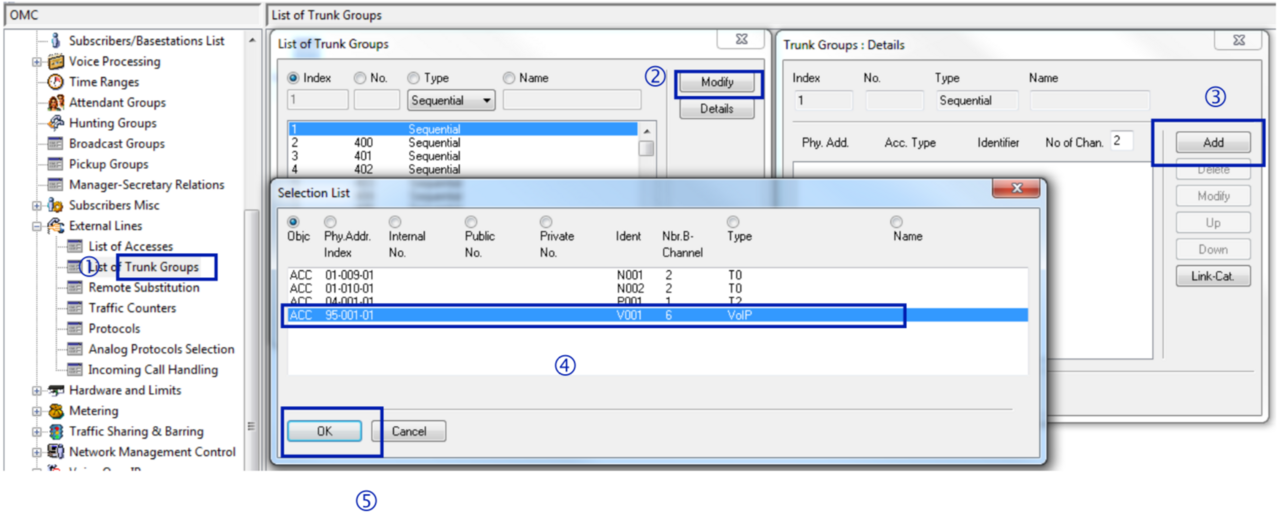The width and height of the screenshot is (1280, 524).
Task: Click the Voice Processing folder icon
Action: click(x=56, y=62)
